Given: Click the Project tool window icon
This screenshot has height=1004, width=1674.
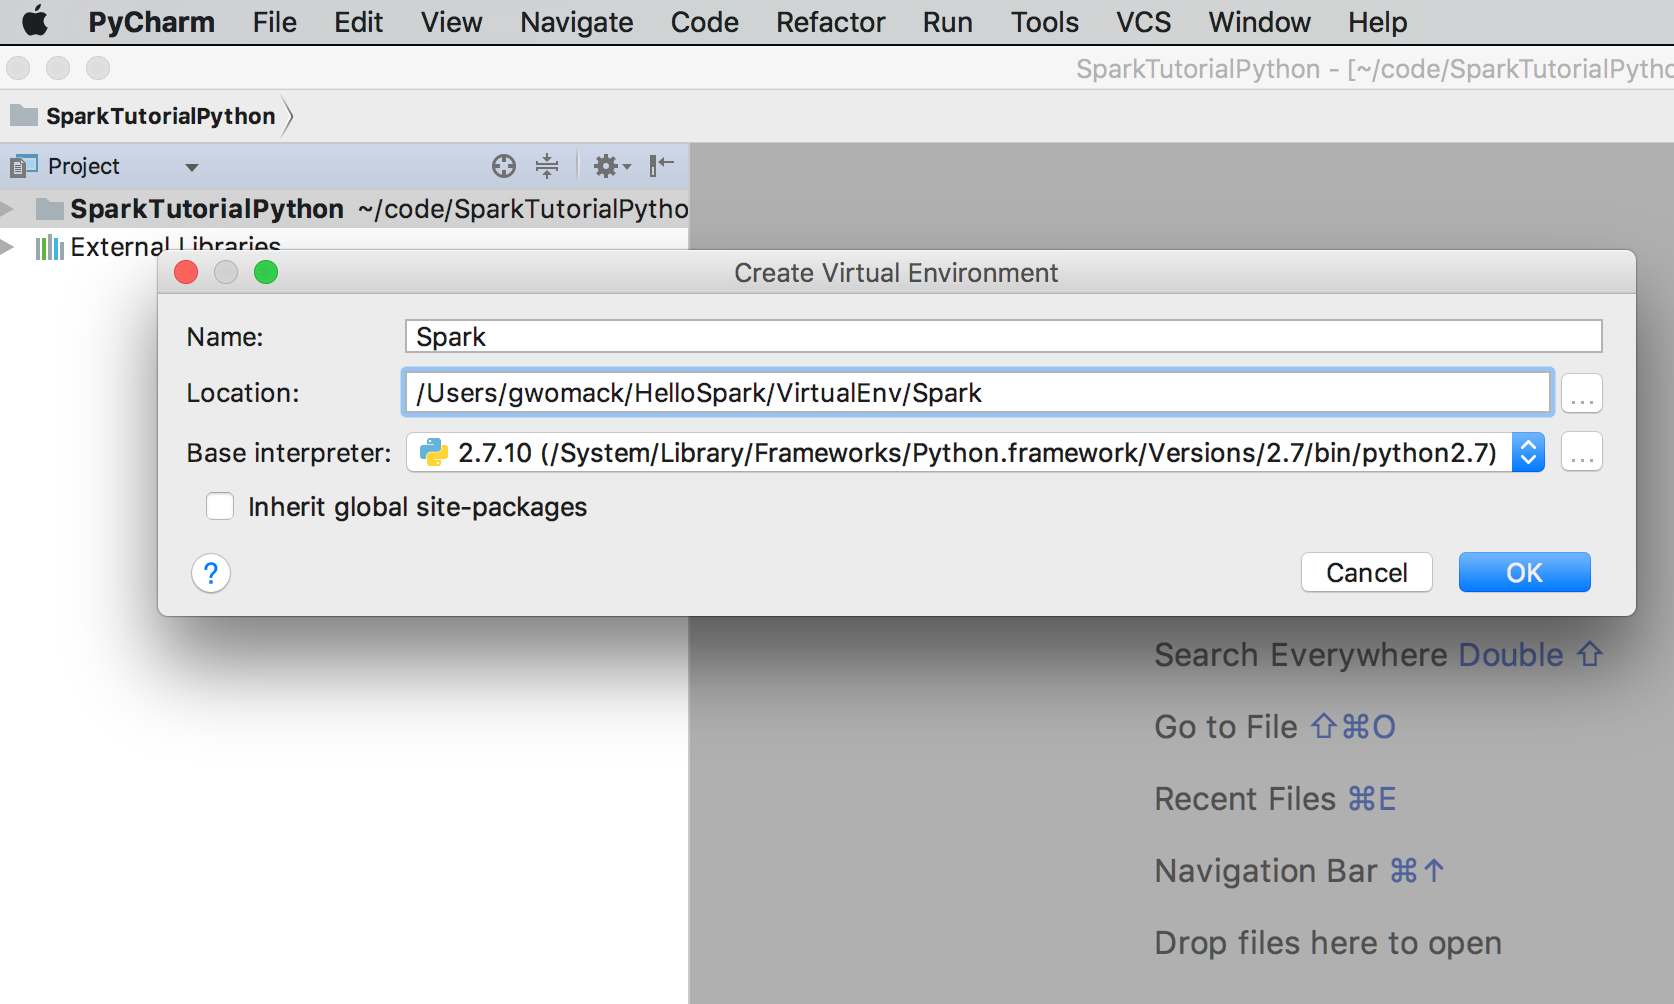Looking at the screenshot, I should point(23,166).
